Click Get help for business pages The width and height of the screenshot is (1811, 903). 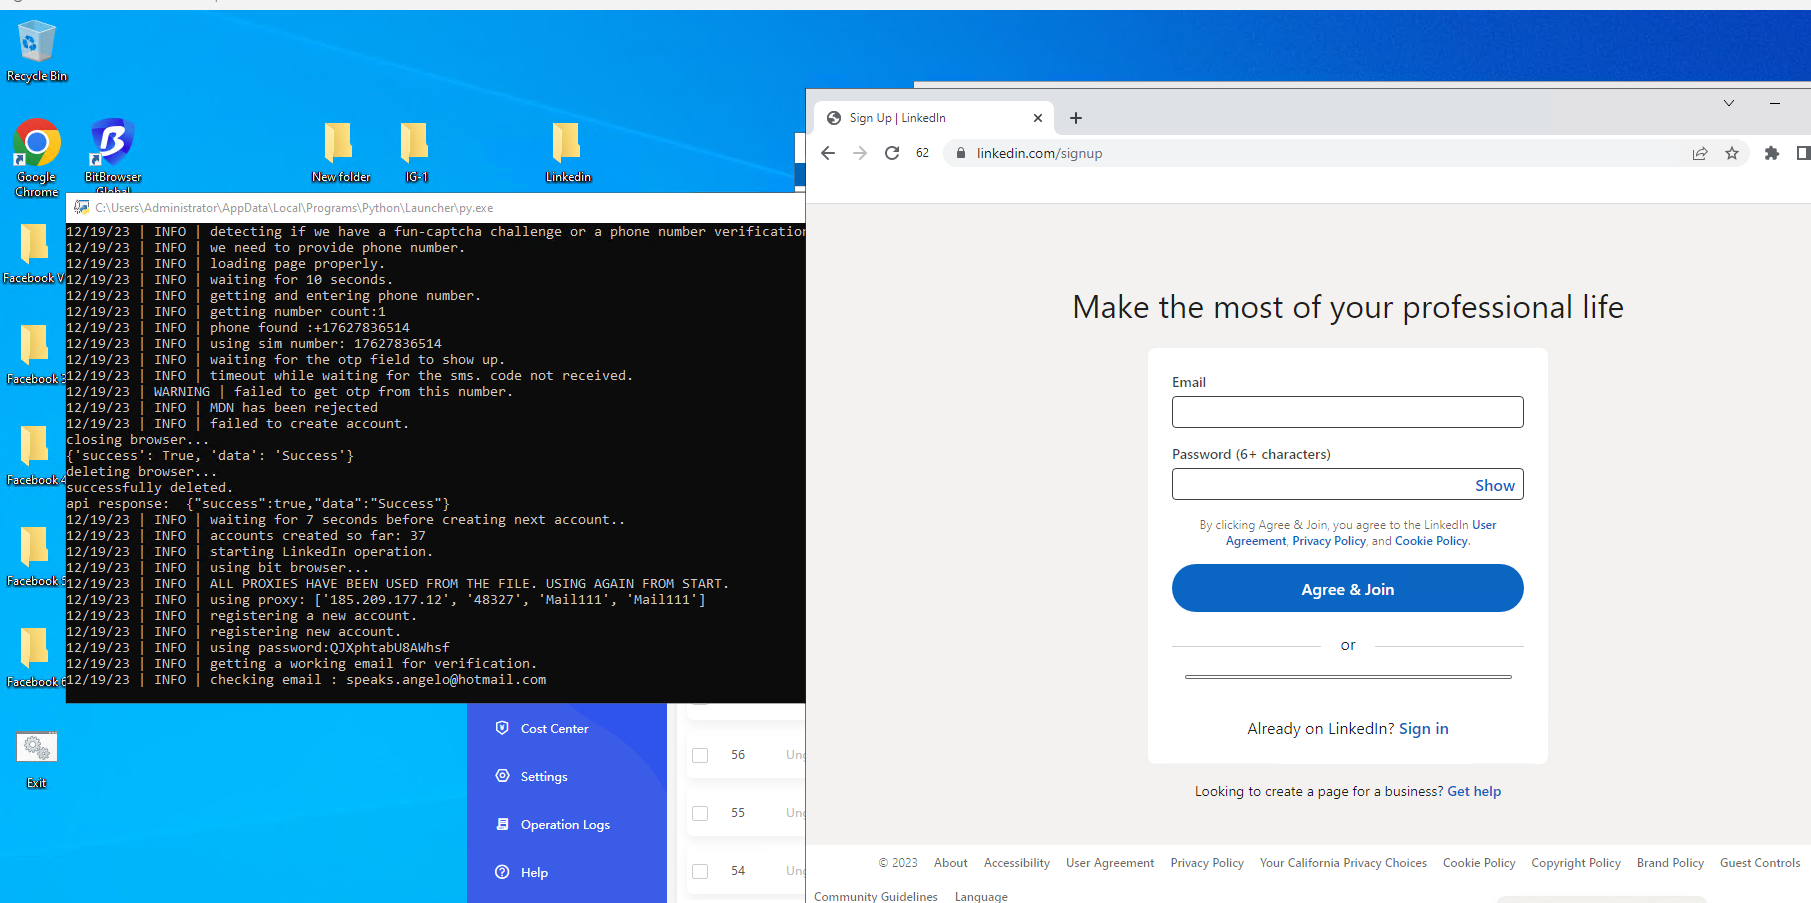[1474, 791]
